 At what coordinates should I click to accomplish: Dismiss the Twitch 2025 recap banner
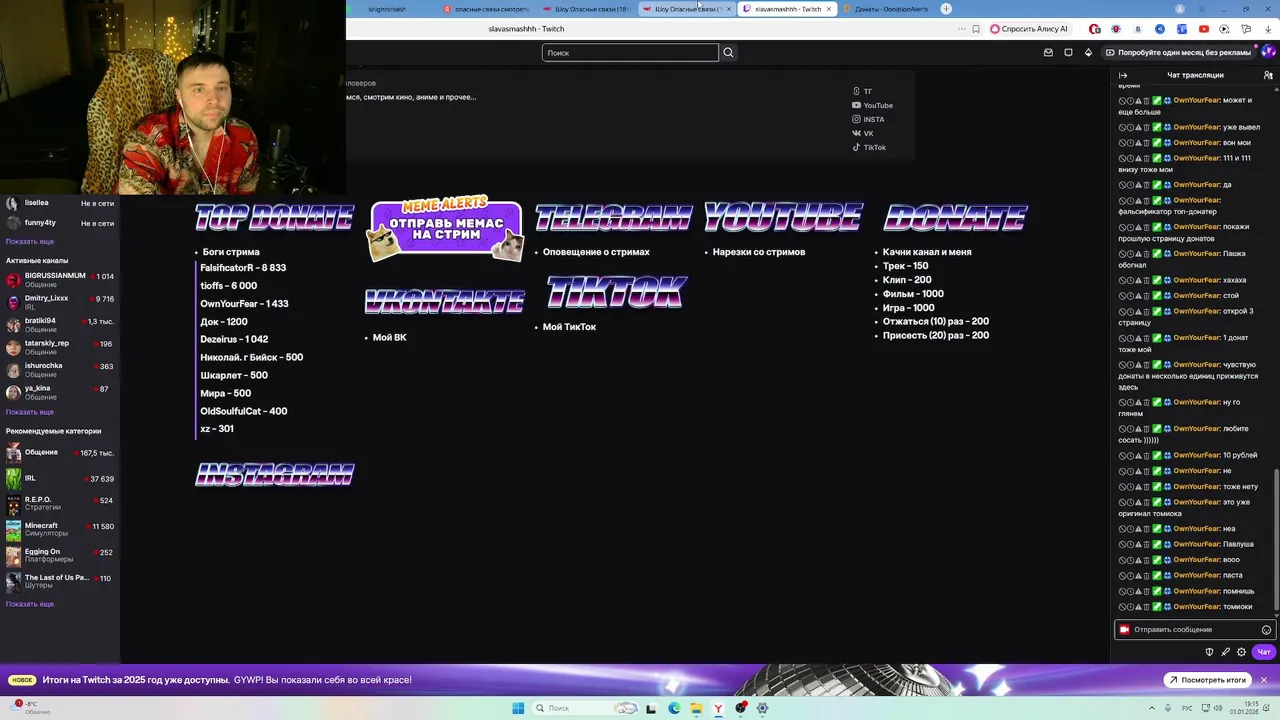(x=1264, y=680)
